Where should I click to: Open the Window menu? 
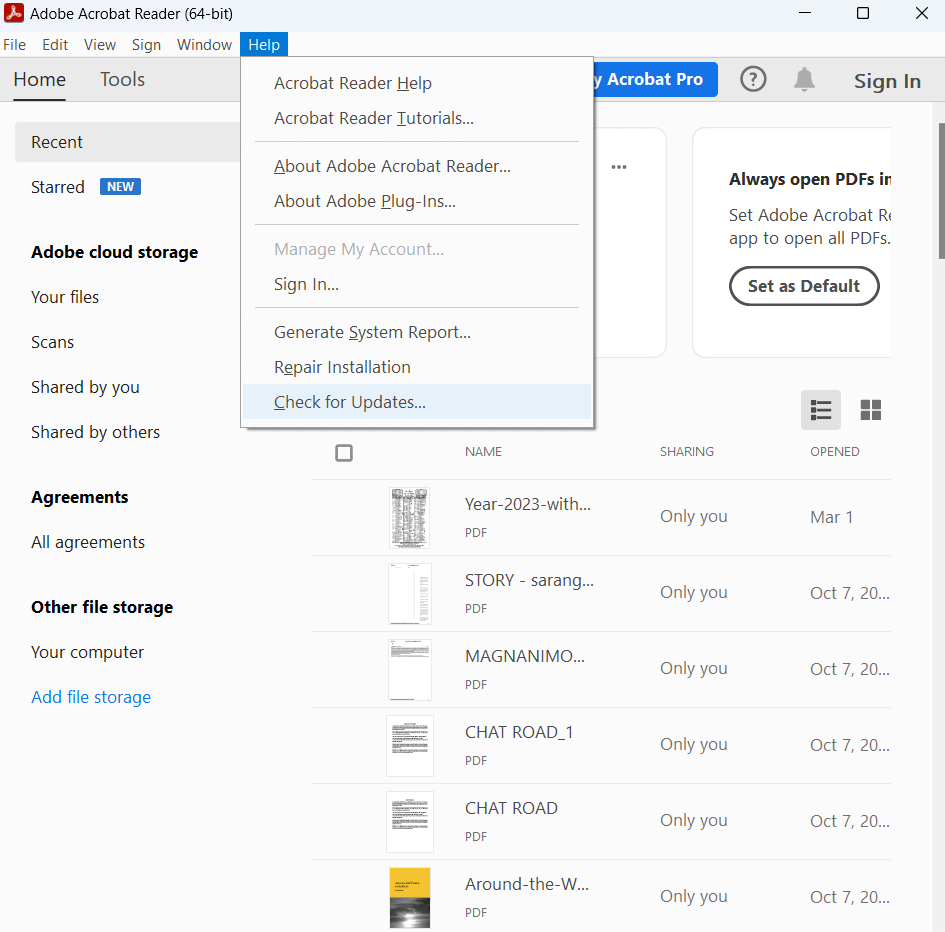(204, 45)
